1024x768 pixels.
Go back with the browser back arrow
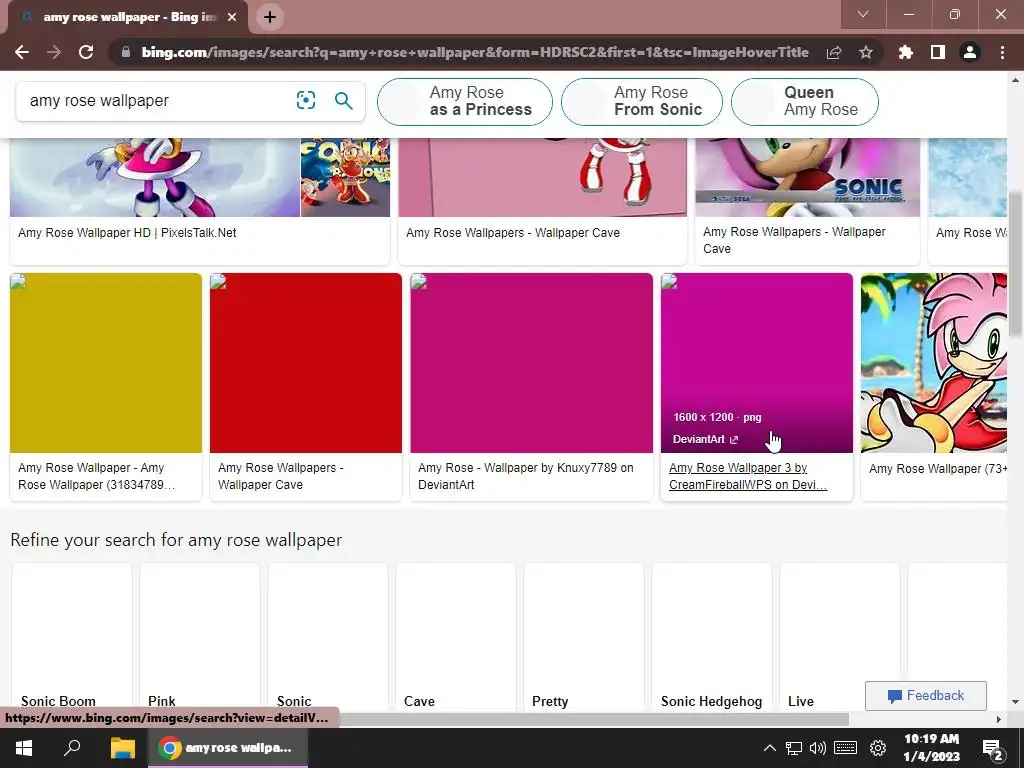tap(22, 52)
